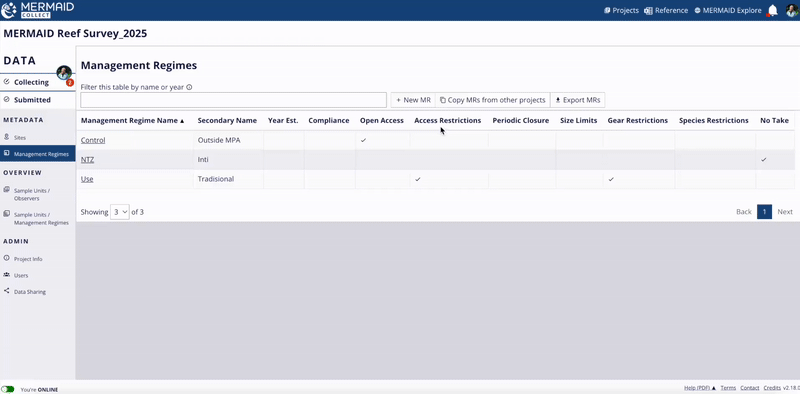
Task: Click the filter info help icon
Action: (189, 87)
